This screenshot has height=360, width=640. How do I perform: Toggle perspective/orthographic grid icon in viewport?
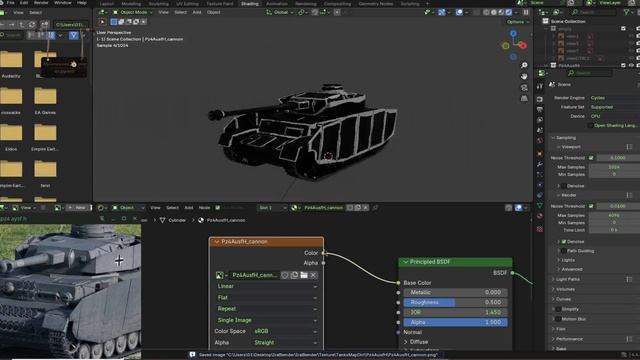coord(524,98)
